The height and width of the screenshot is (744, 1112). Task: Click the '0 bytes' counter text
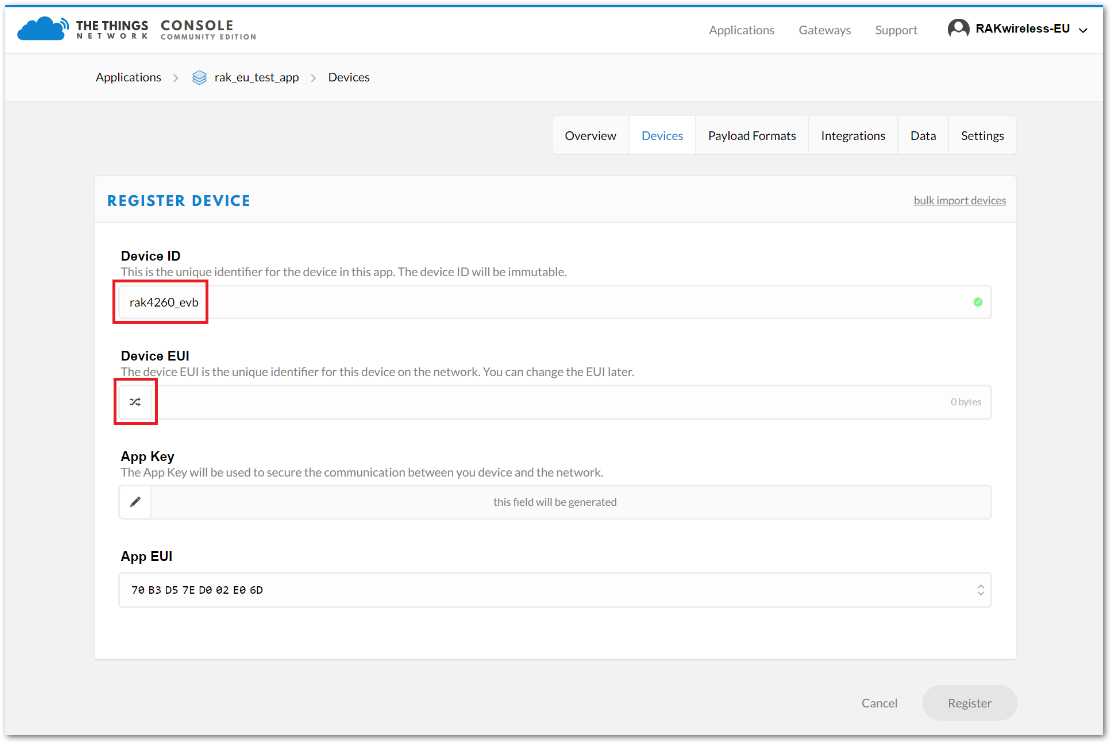coord(966,402)
